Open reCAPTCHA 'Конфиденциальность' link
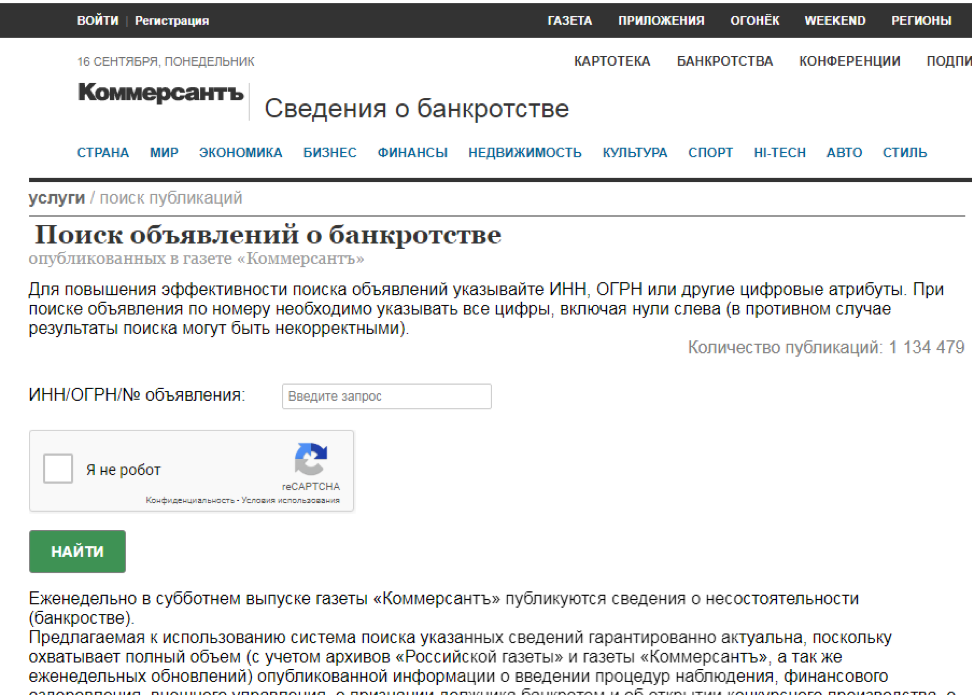This screenshot has height=695, width=972. click(x=190, y=500)
